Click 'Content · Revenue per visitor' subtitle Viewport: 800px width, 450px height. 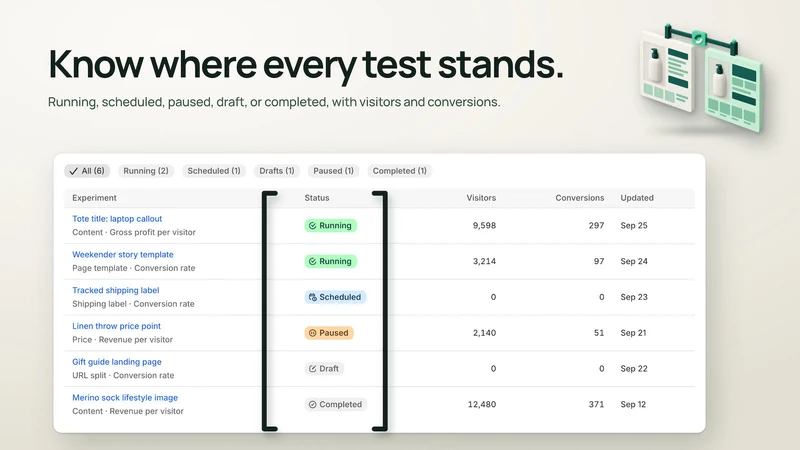(128, 411)
